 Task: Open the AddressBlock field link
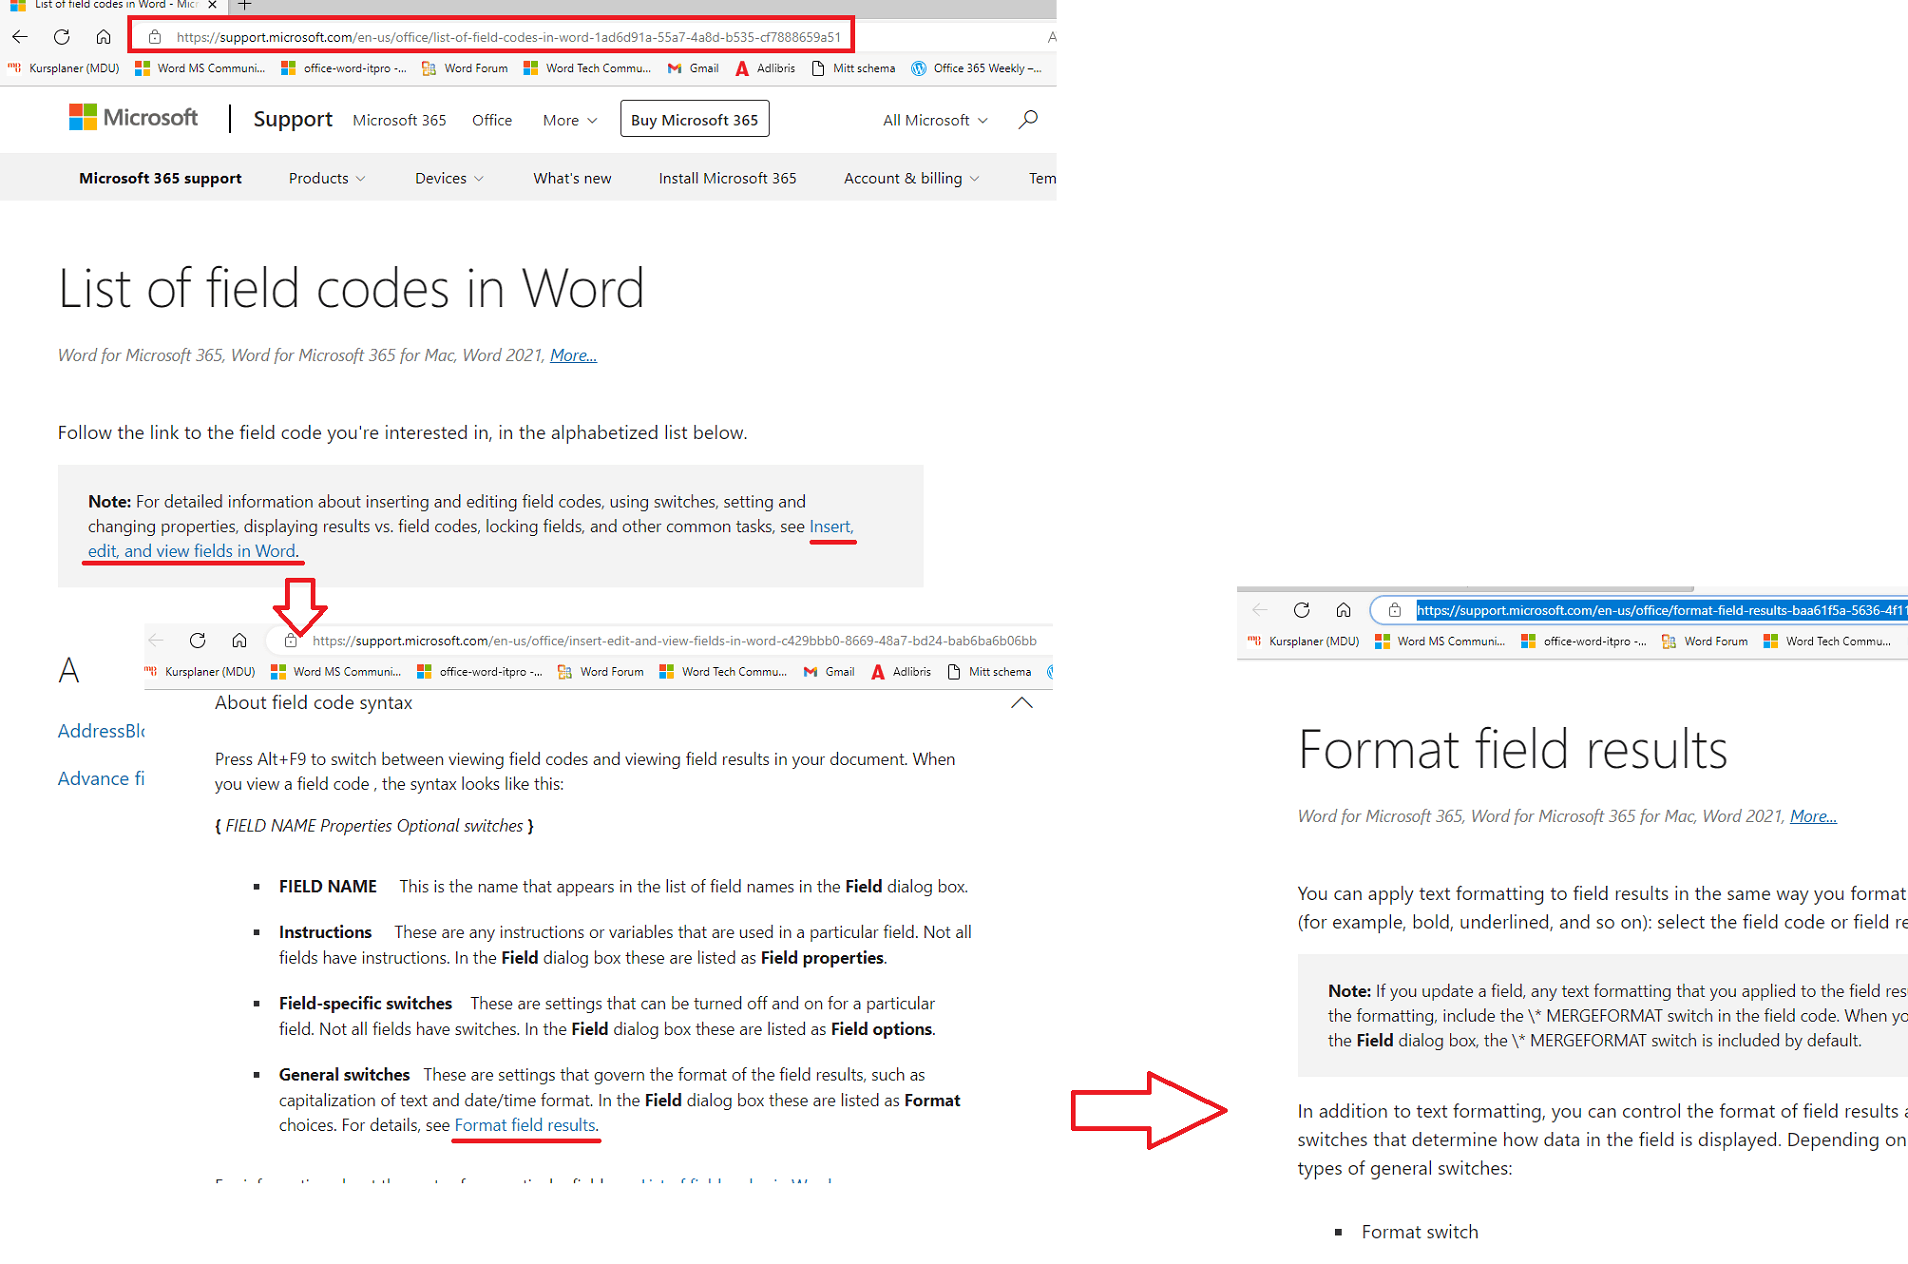pos(101,731)
